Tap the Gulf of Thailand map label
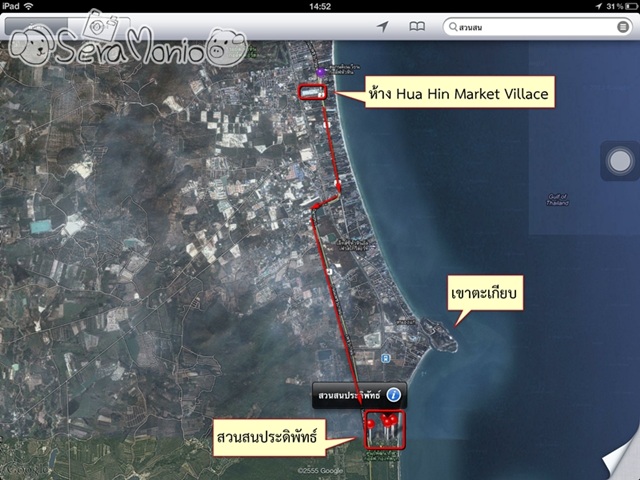The width and height of the screenshot is (640, 480). (558, 200)
